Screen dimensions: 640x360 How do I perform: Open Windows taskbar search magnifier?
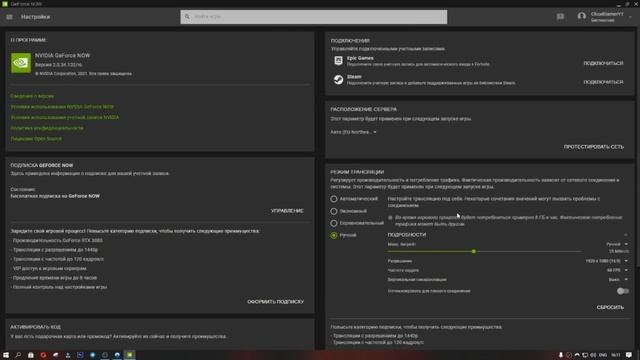click(18, 355)
